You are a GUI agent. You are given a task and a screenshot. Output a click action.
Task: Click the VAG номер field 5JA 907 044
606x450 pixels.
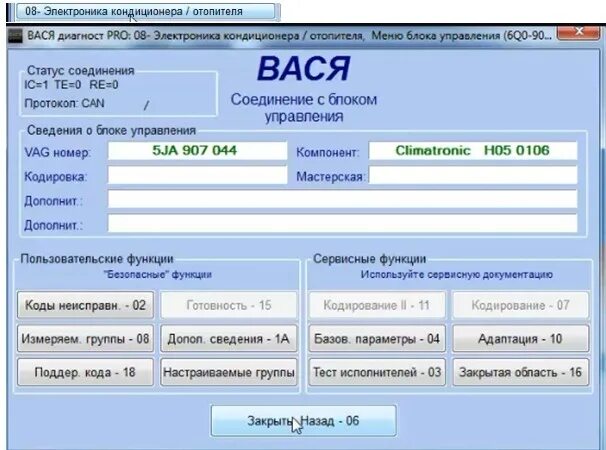[197, 150]
